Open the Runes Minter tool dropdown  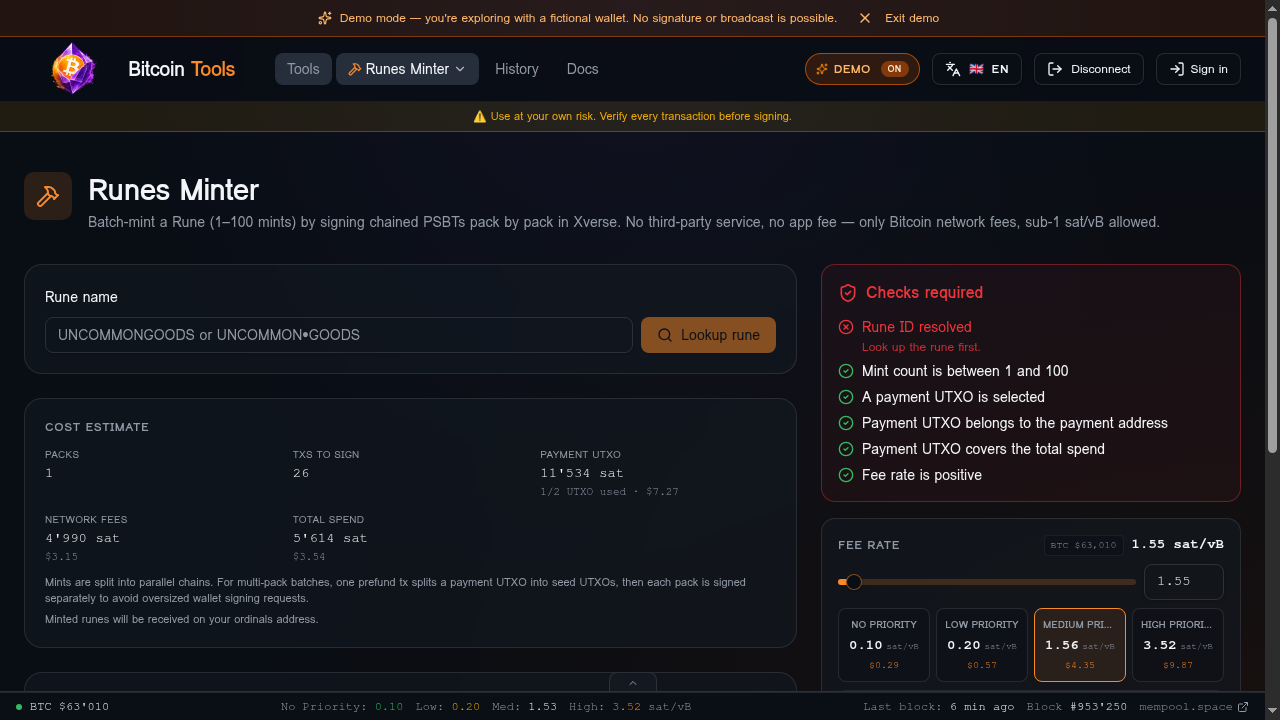click(x=407, y=69)
